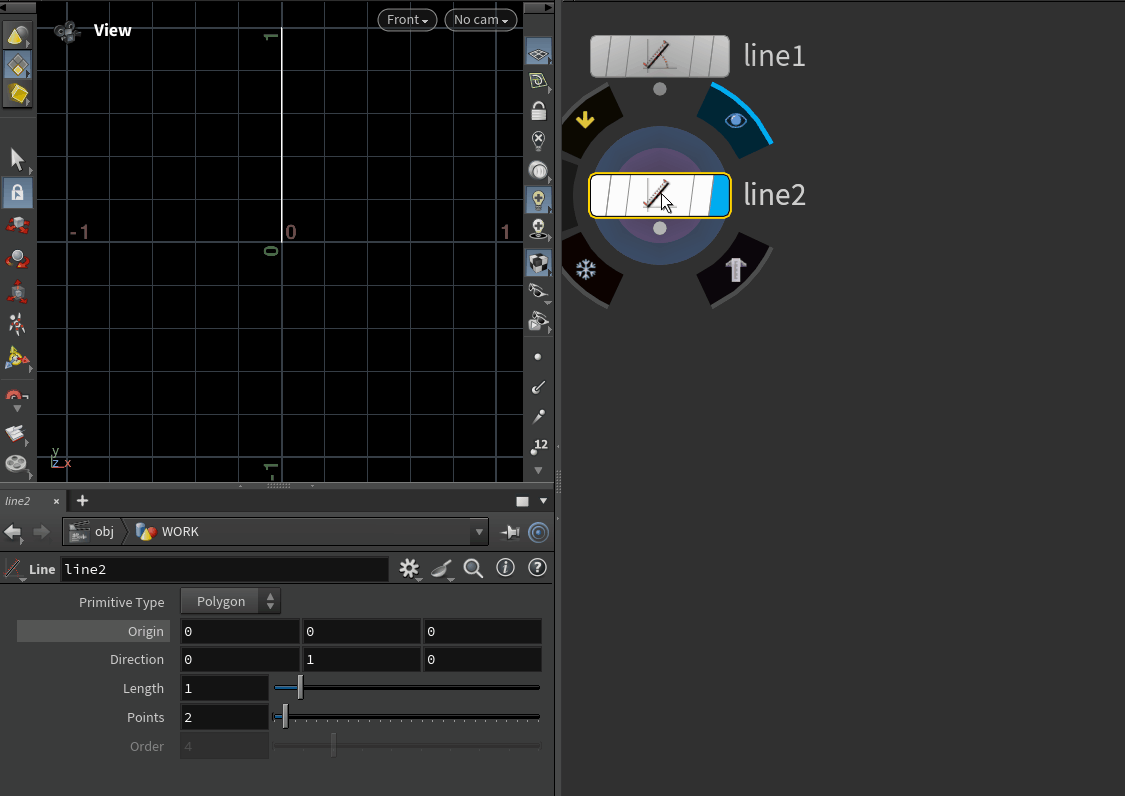Toggle the reference grid plane display
This screenshot has height=796, width=1125.
pos(538,52)
